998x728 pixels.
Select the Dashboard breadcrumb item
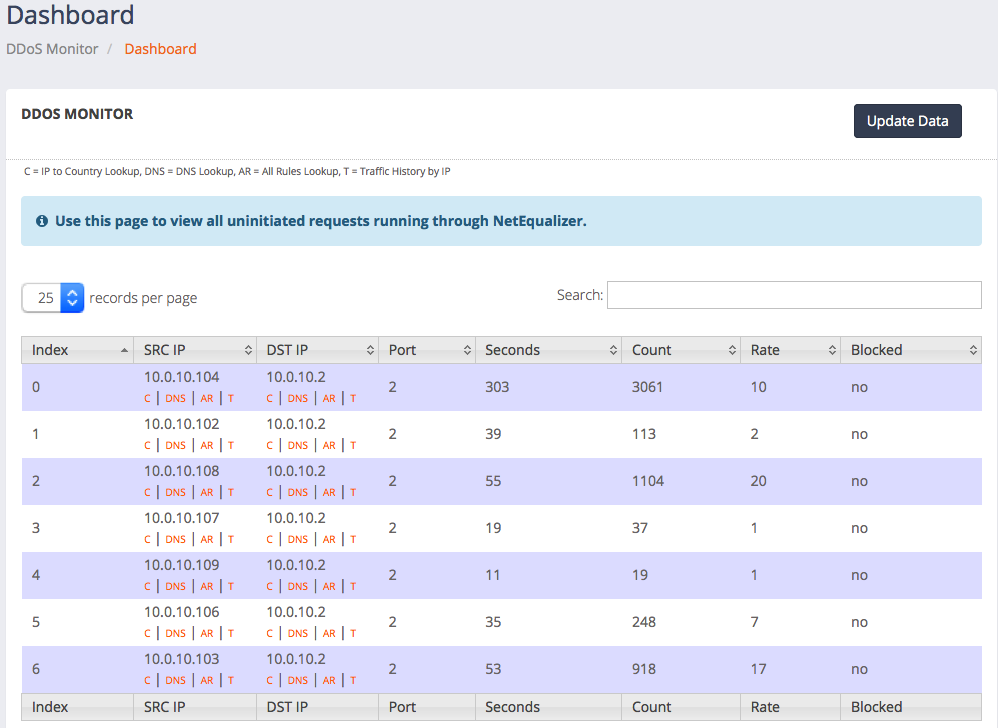[160, 49]
